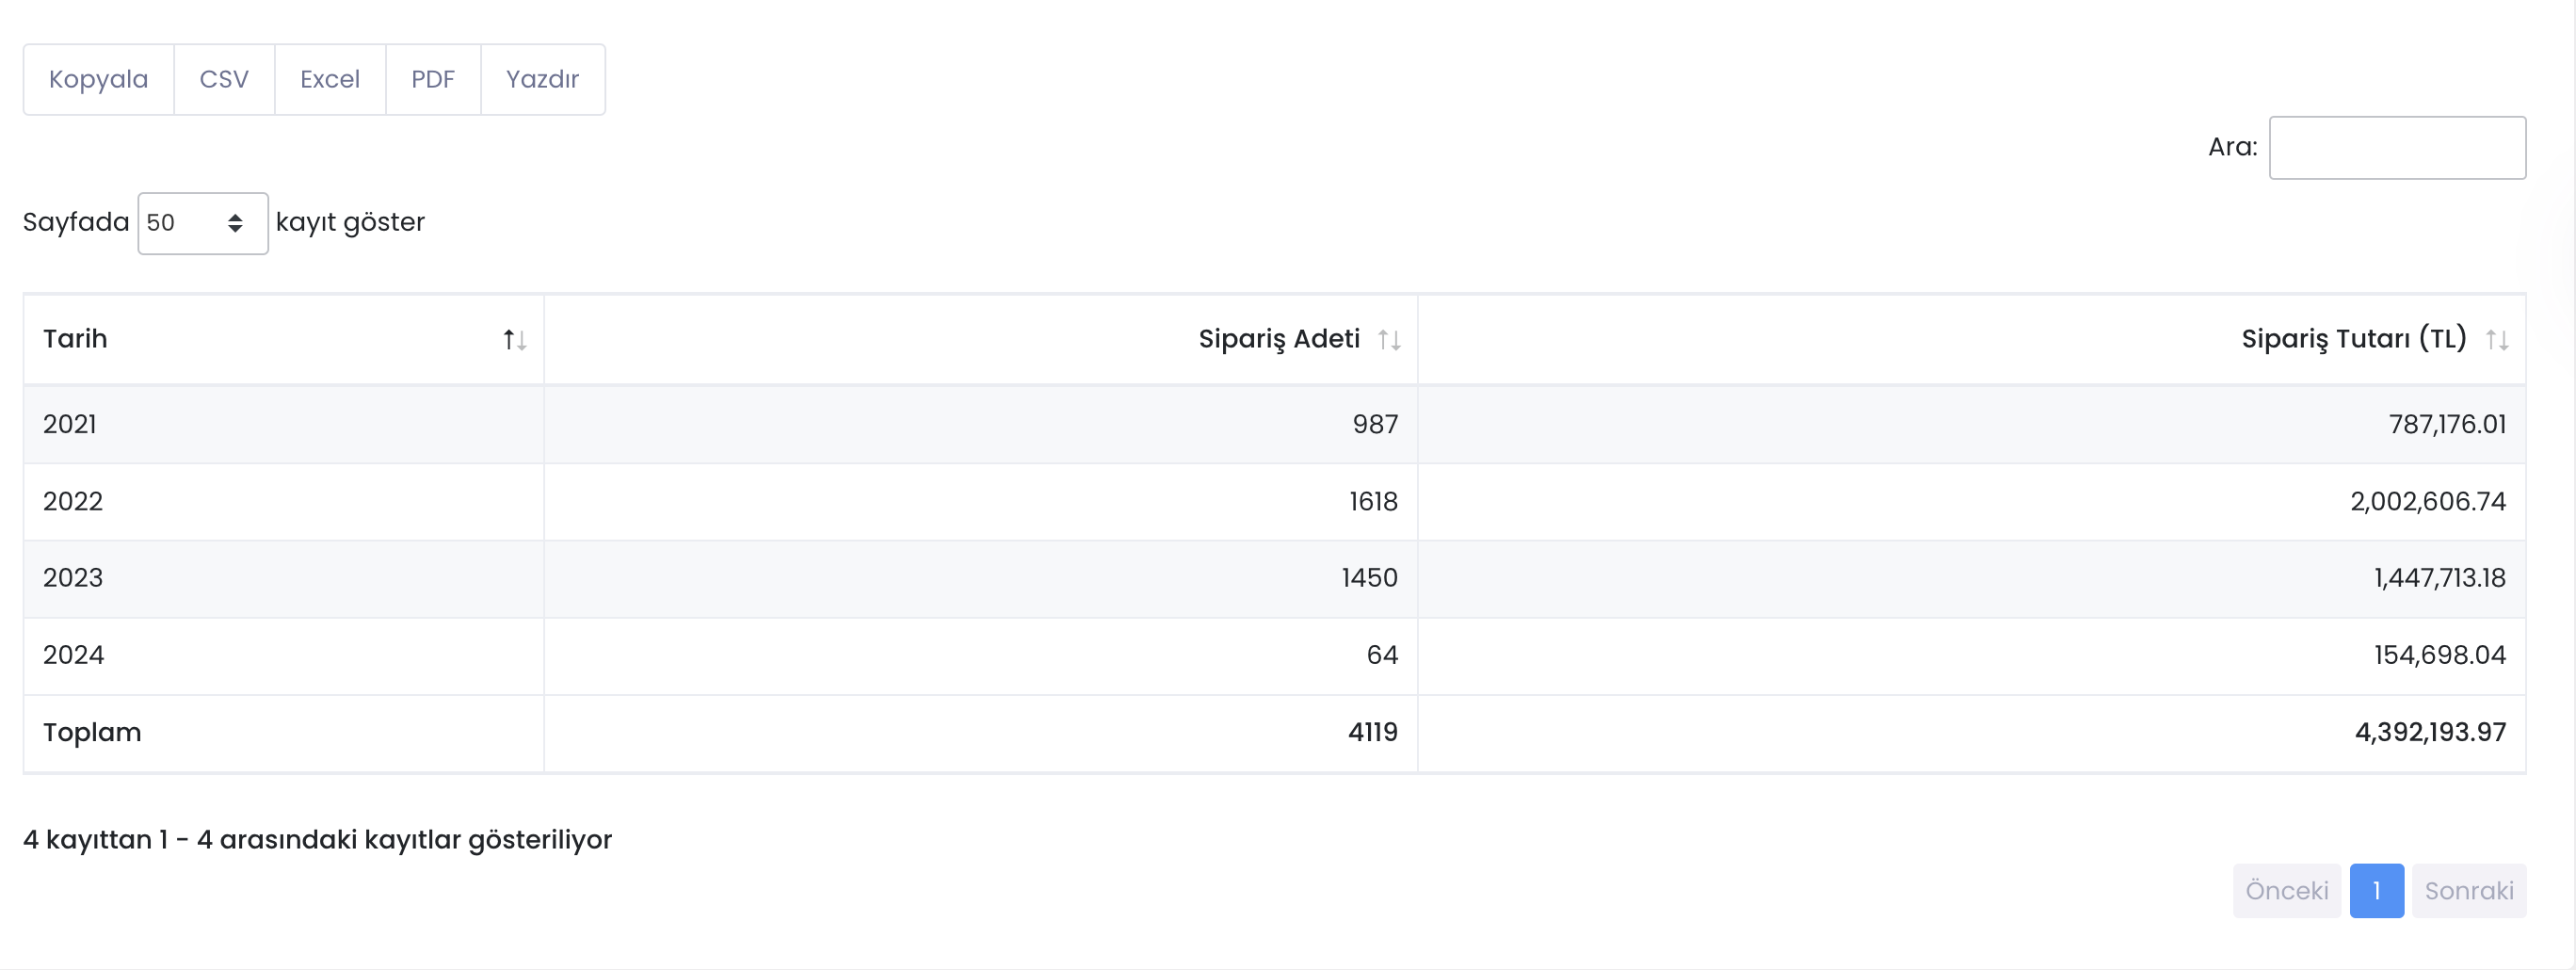Image resolution: width=2576 pixels, height=970 pixels.
Task: Open the records-per-page dropdown showing 50
Action: tap(203, 223)
